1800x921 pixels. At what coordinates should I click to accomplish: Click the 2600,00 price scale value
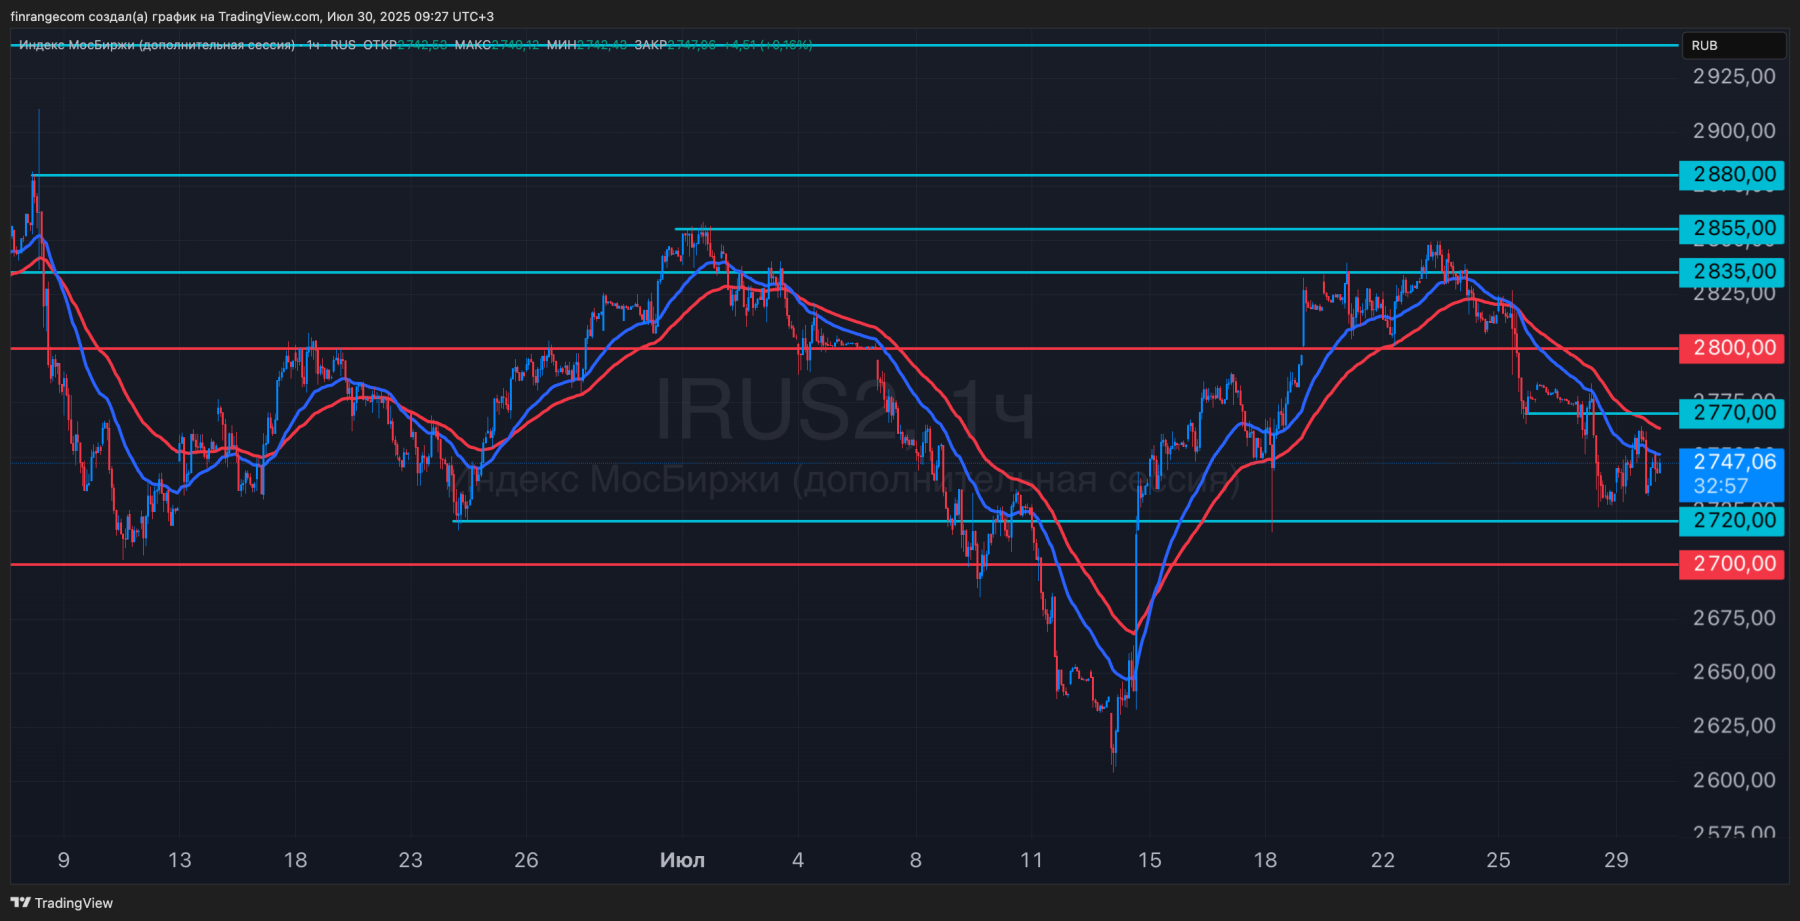pos(1734,780)
